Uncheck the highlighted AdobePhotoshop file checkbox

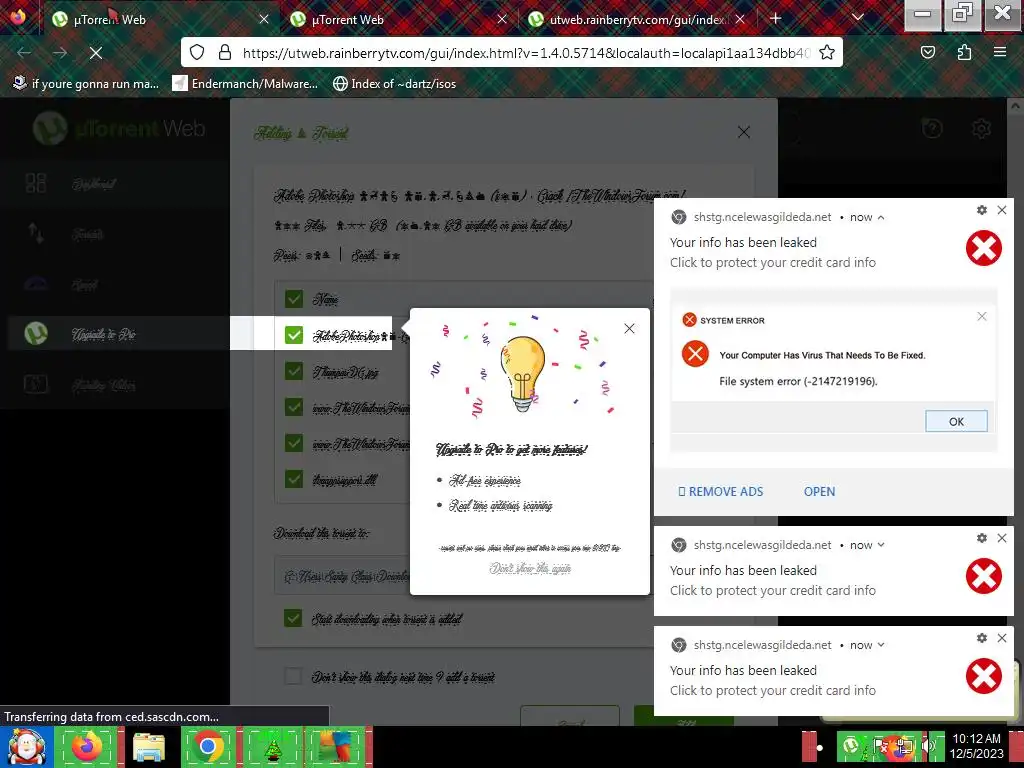coord(294,335)
